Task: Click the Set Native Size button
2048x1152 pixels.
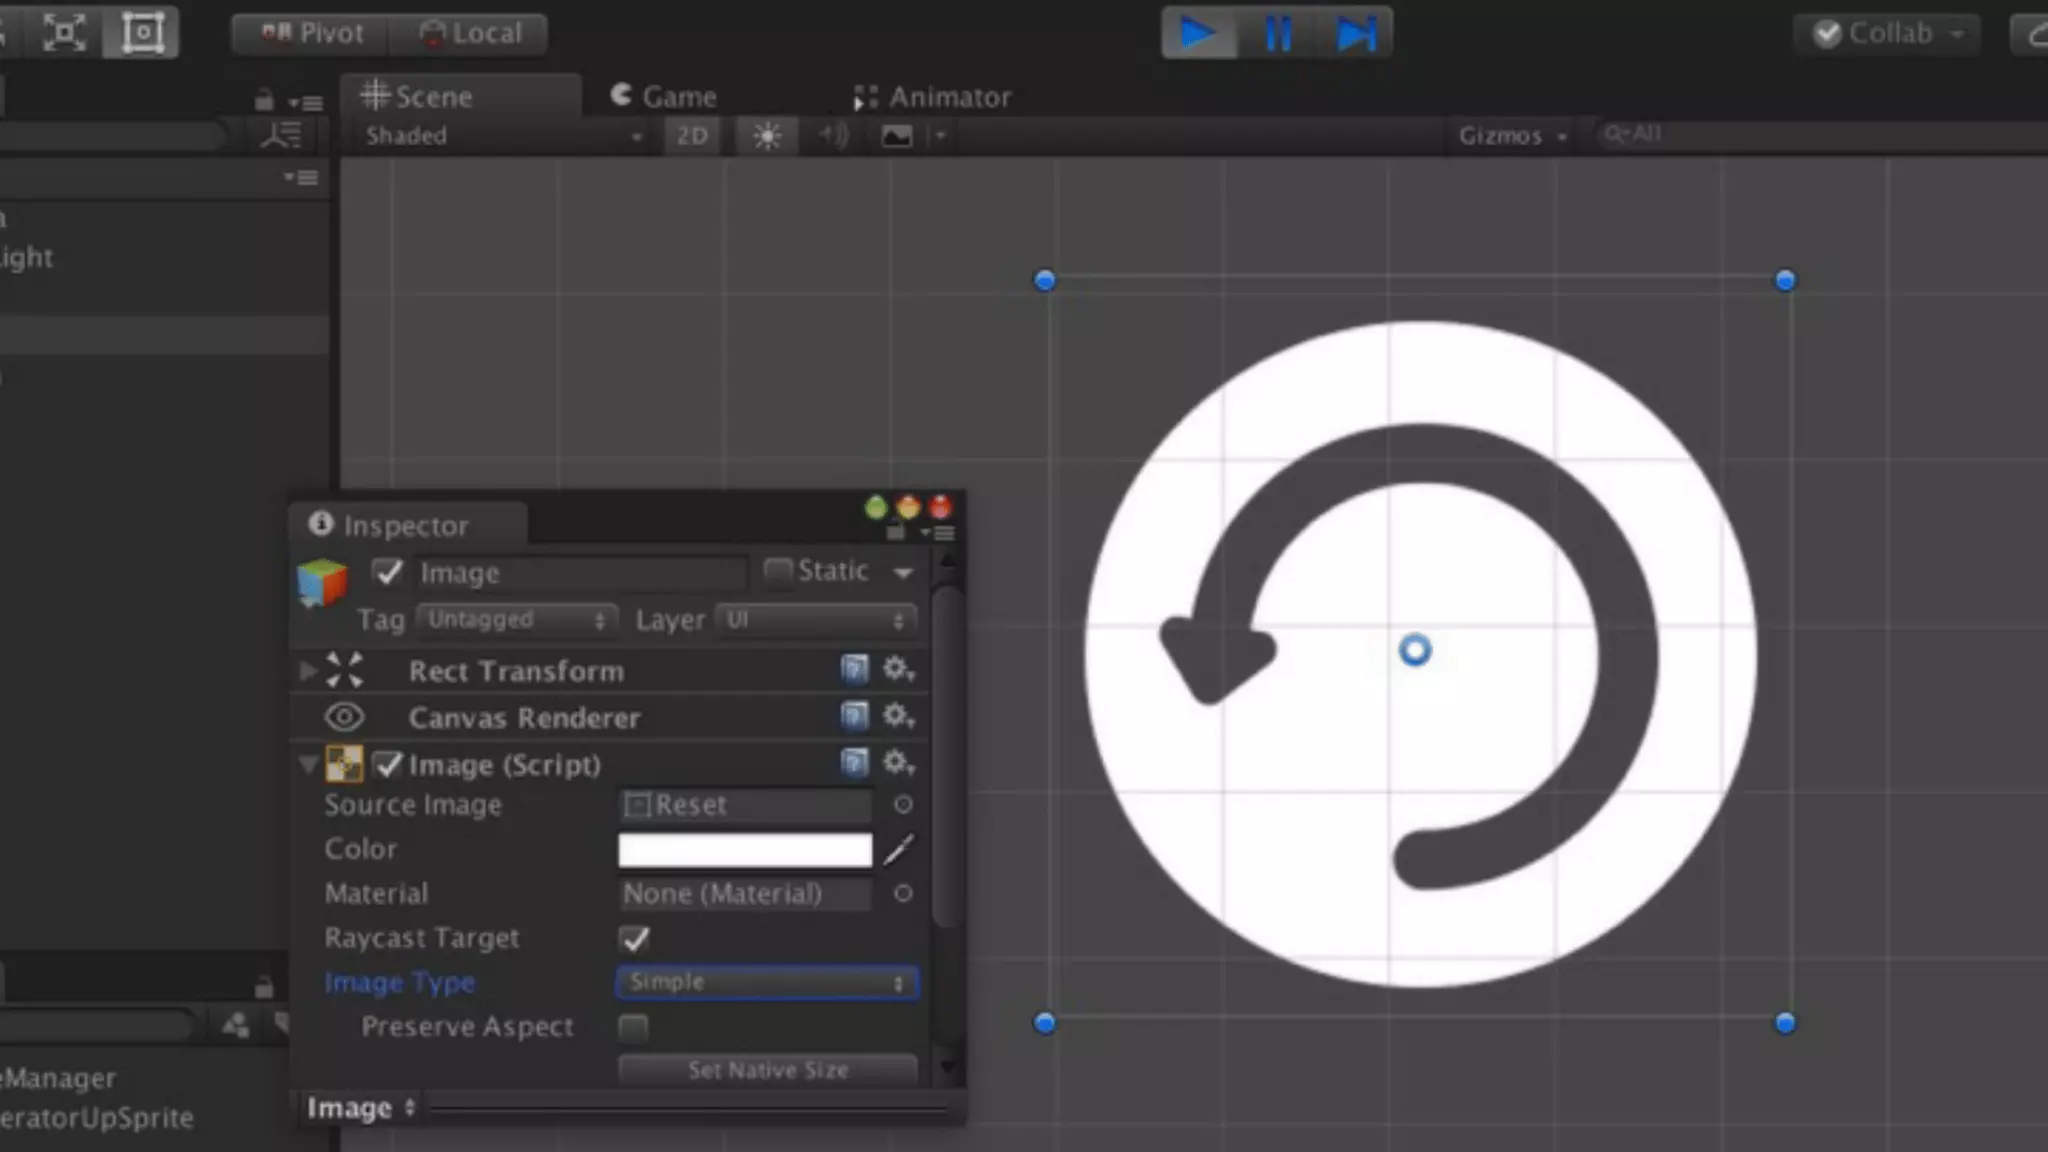Action: click(x=767, y=1070)
